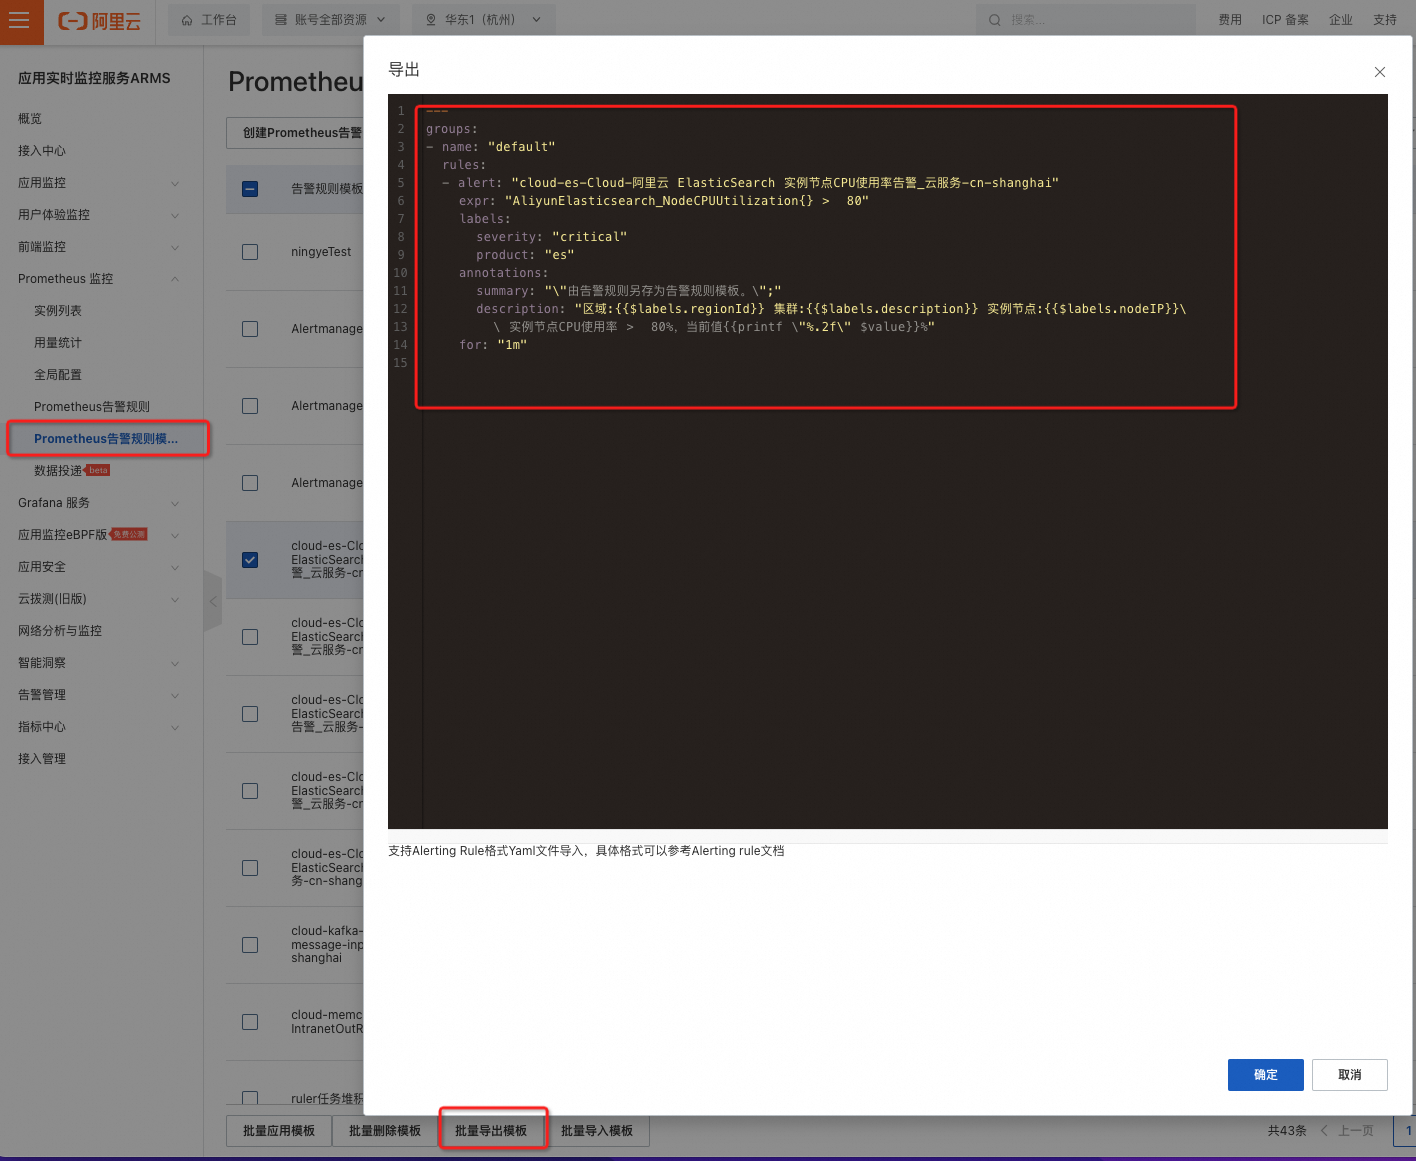Uncheck the checked cloud-es-Cloud row checkbox
Image resolution: width=1416 pixels, height=1161 pixels.
[250, 560]
